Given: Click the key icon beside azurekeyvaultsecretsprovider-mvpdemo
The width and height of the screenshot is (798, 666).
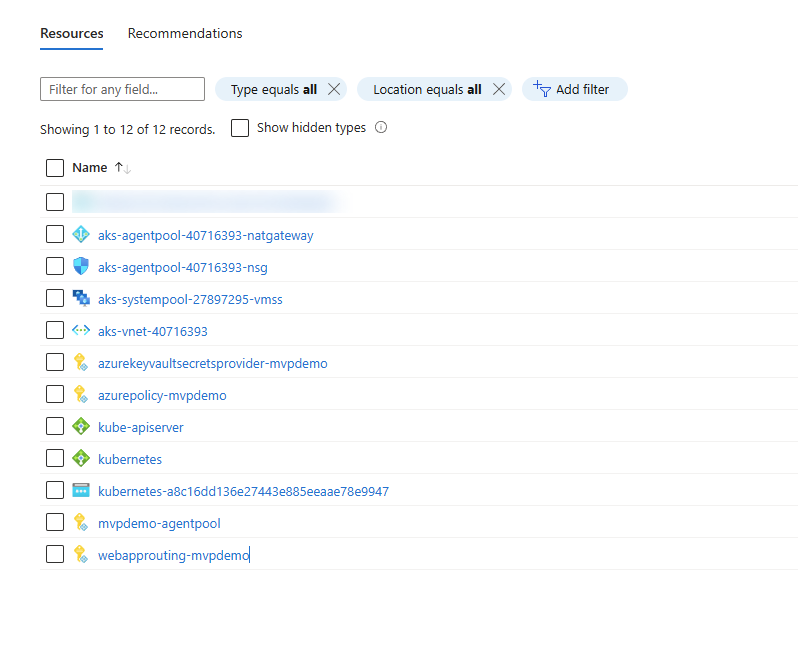Looking at the screenshot, I should click(x=81, y=362).
